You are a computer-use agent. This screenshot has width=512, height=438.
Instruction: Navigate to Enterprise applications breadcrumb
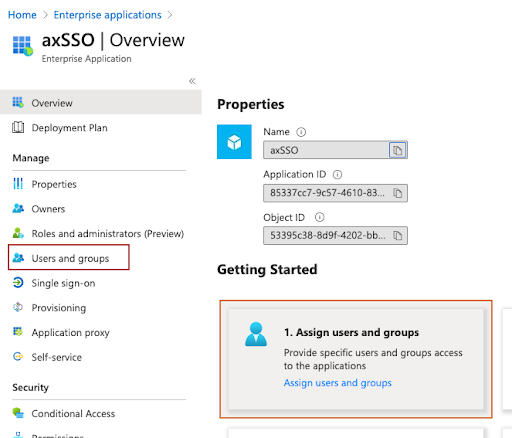click(x=107, y=15)
